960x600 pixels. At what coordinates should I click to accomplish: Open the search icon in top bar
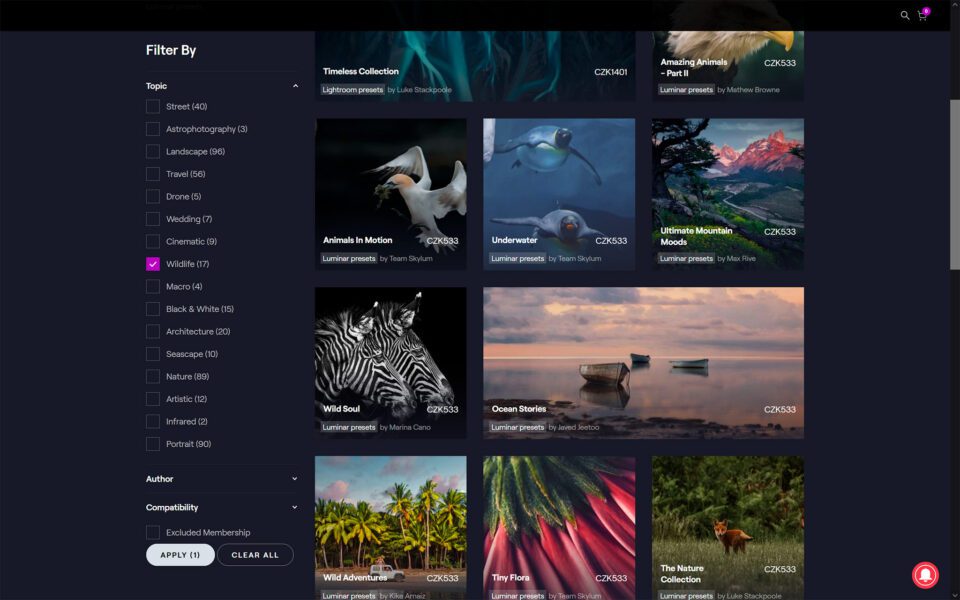(904, 15)
